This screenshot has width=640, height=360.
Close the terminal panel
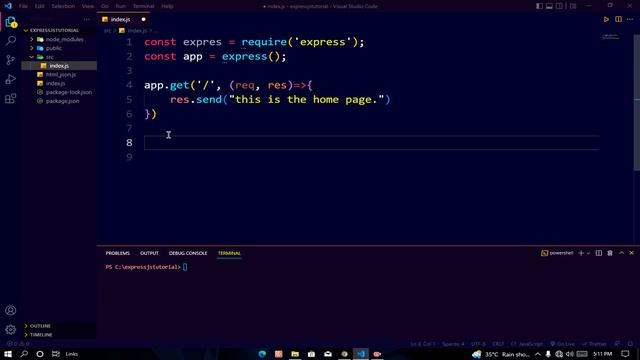[631, 253]
